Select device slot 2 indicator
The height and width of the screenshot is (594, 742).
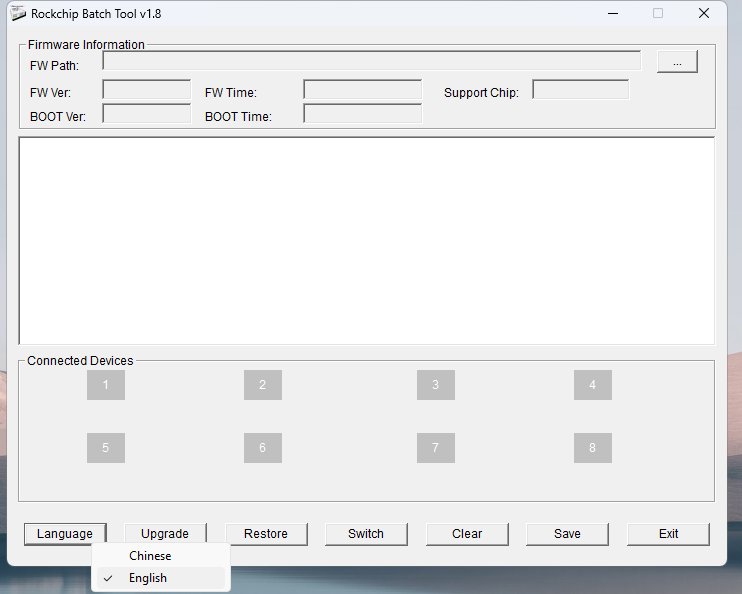262,385
